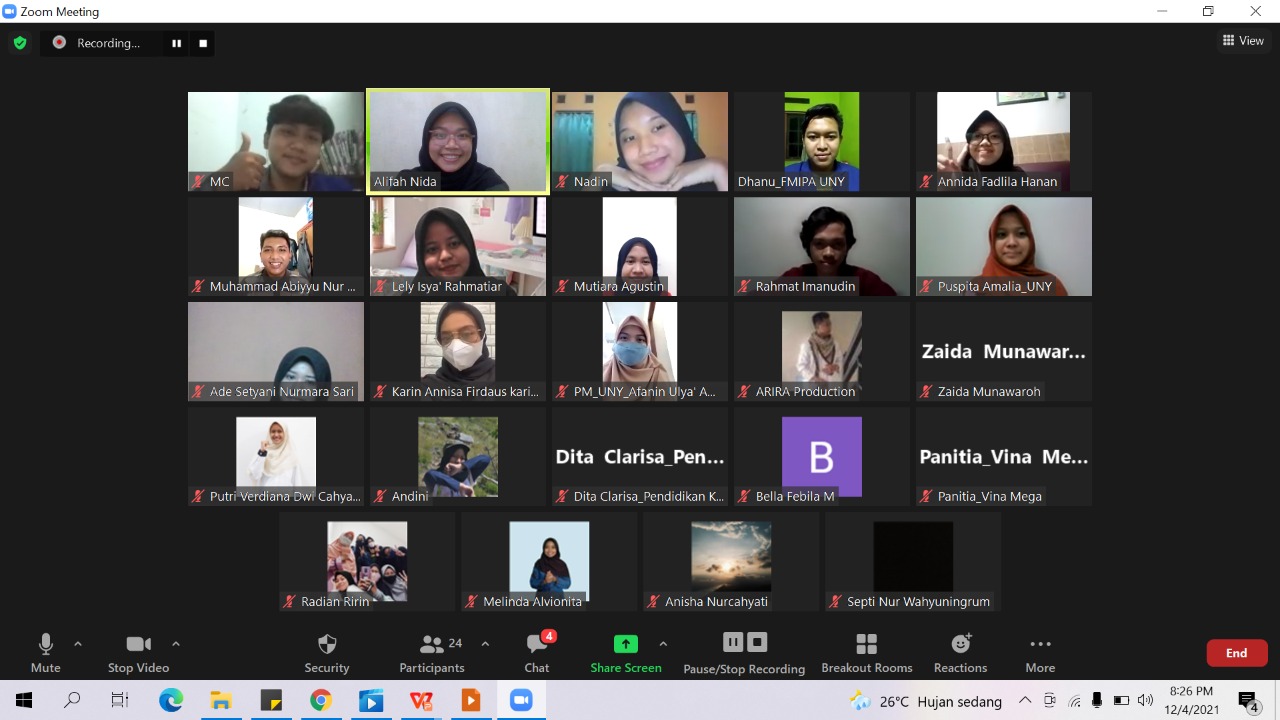Expand the audio options arrow next to Mute
The image size is (1280, 720).
coord(78,644)
